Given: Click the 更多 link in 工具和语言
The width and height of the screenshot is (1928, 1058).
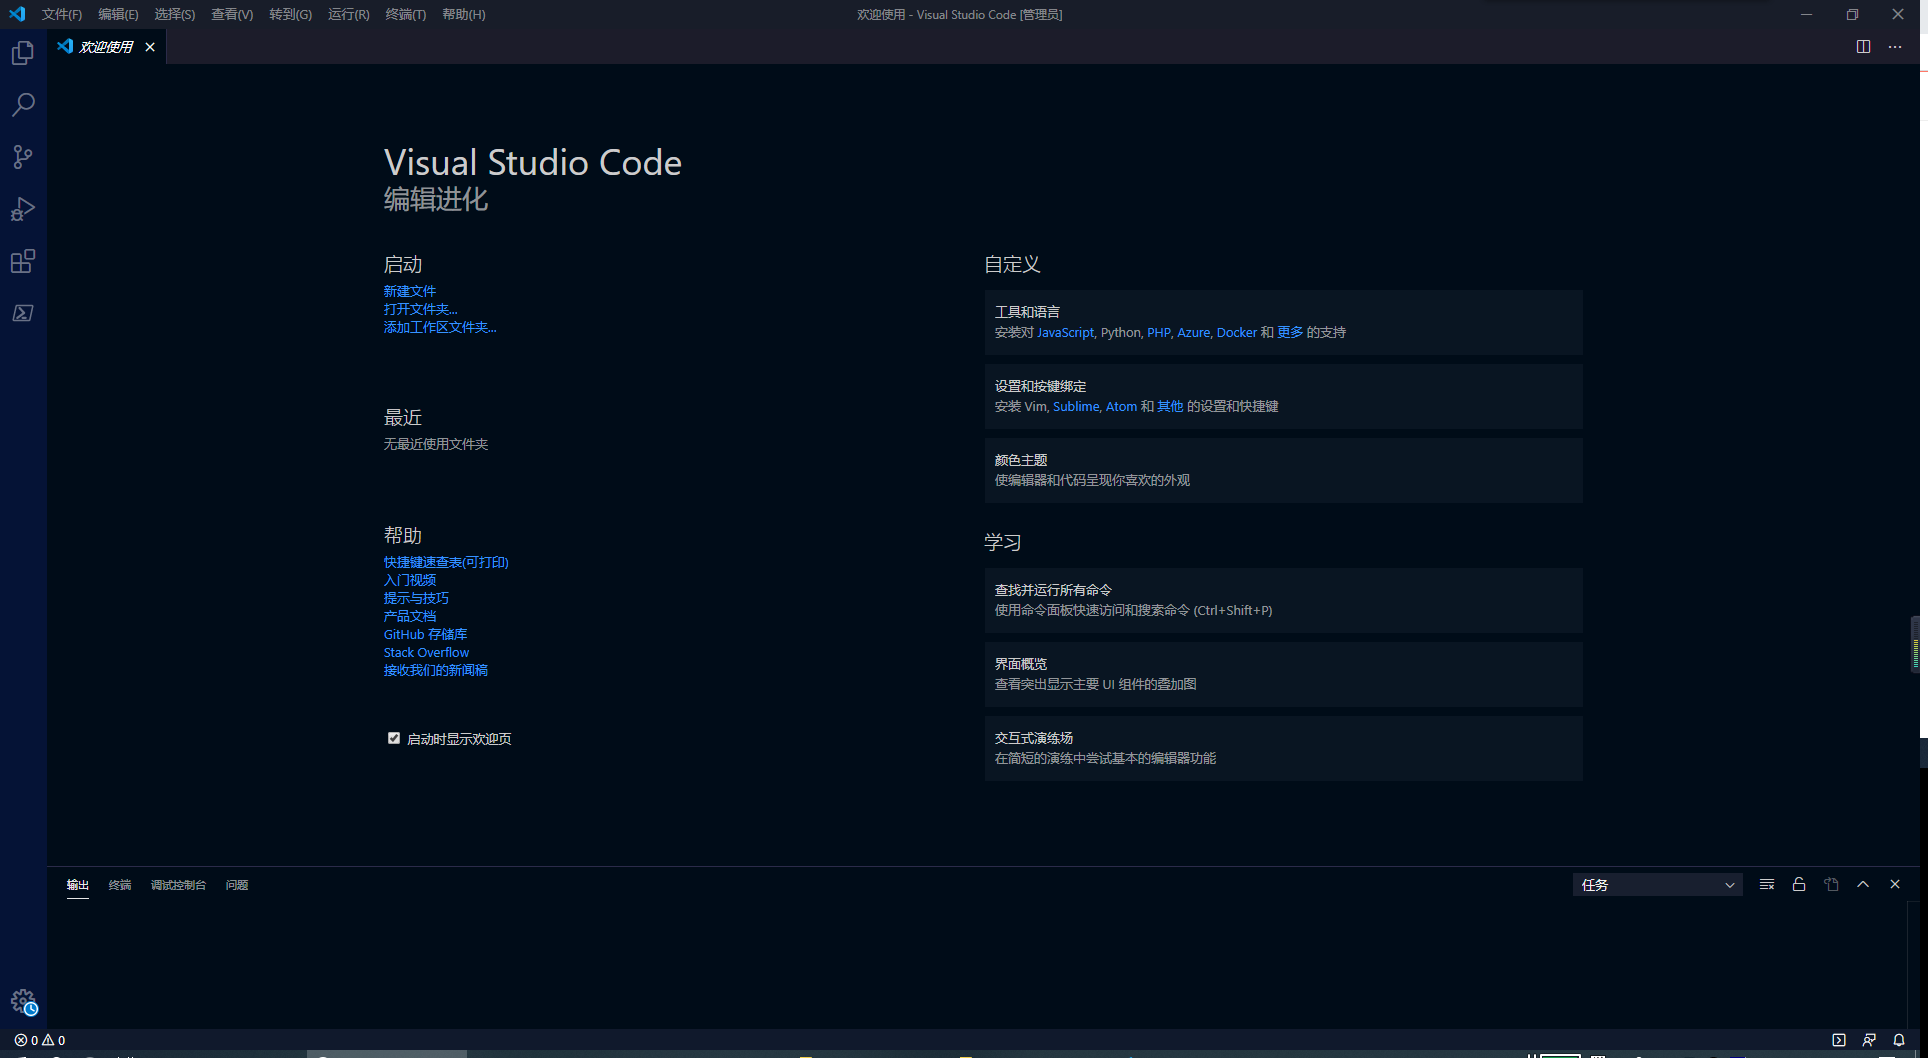Looking at the screenshot, I should (1290, 332).
